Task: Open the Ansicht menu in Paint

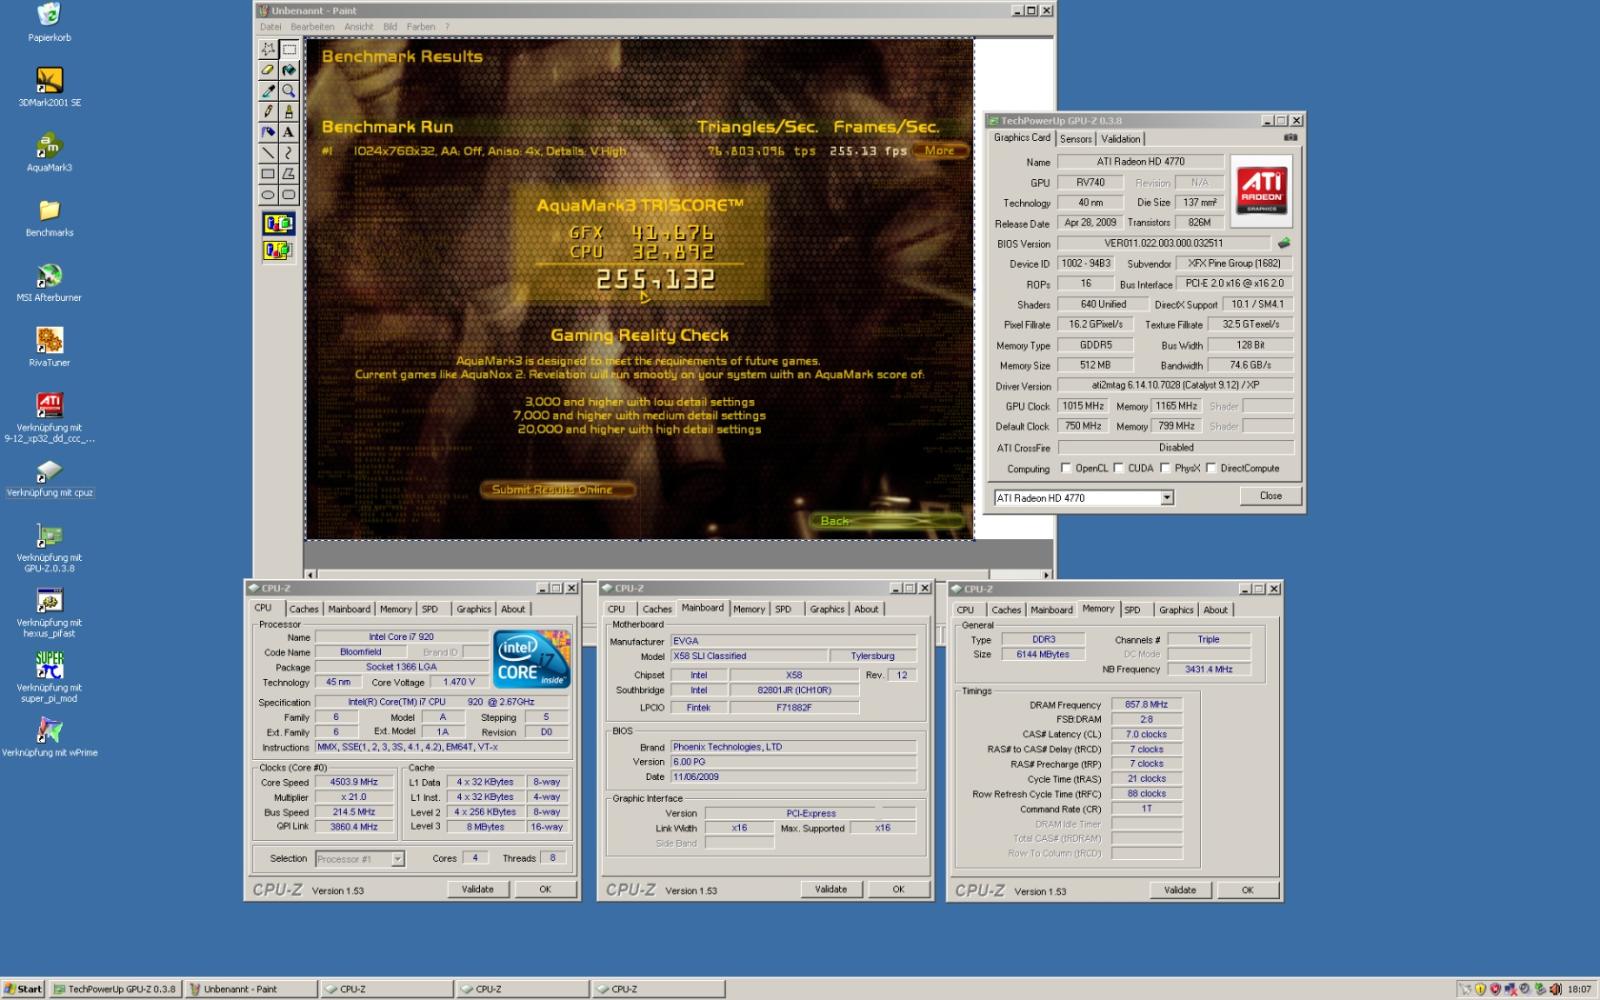Action: point(358,27)
